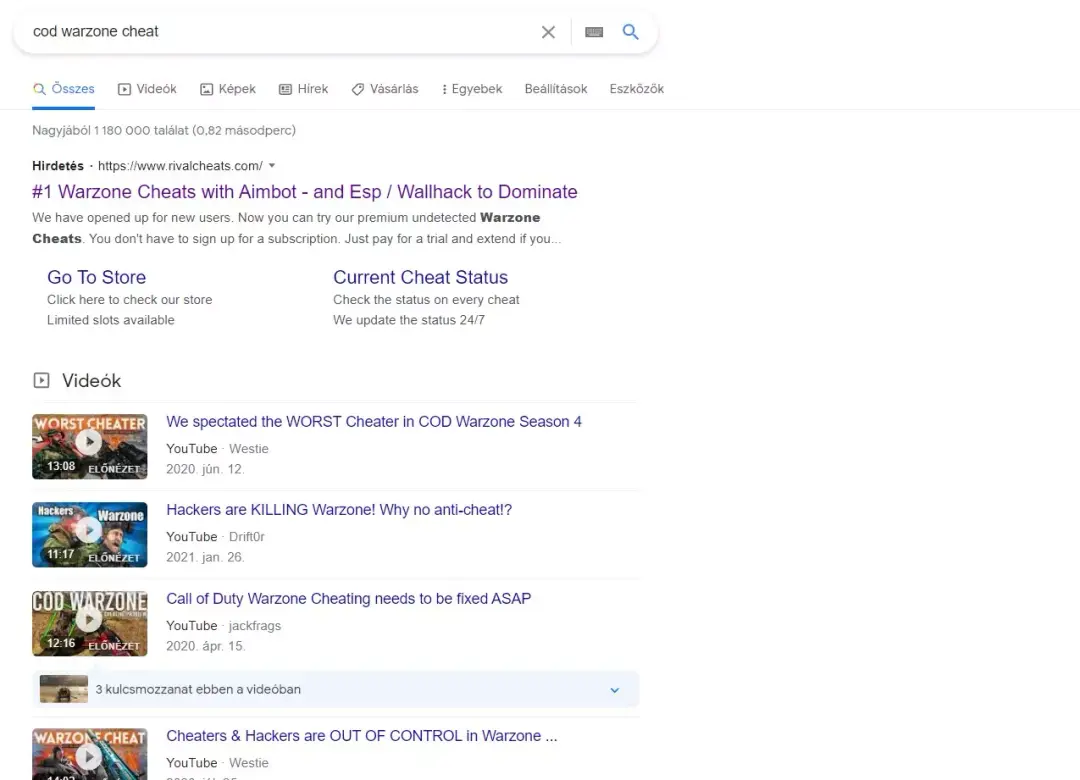Expand the Egyebek menu
1080x780 pixels.
click(472, 89)
